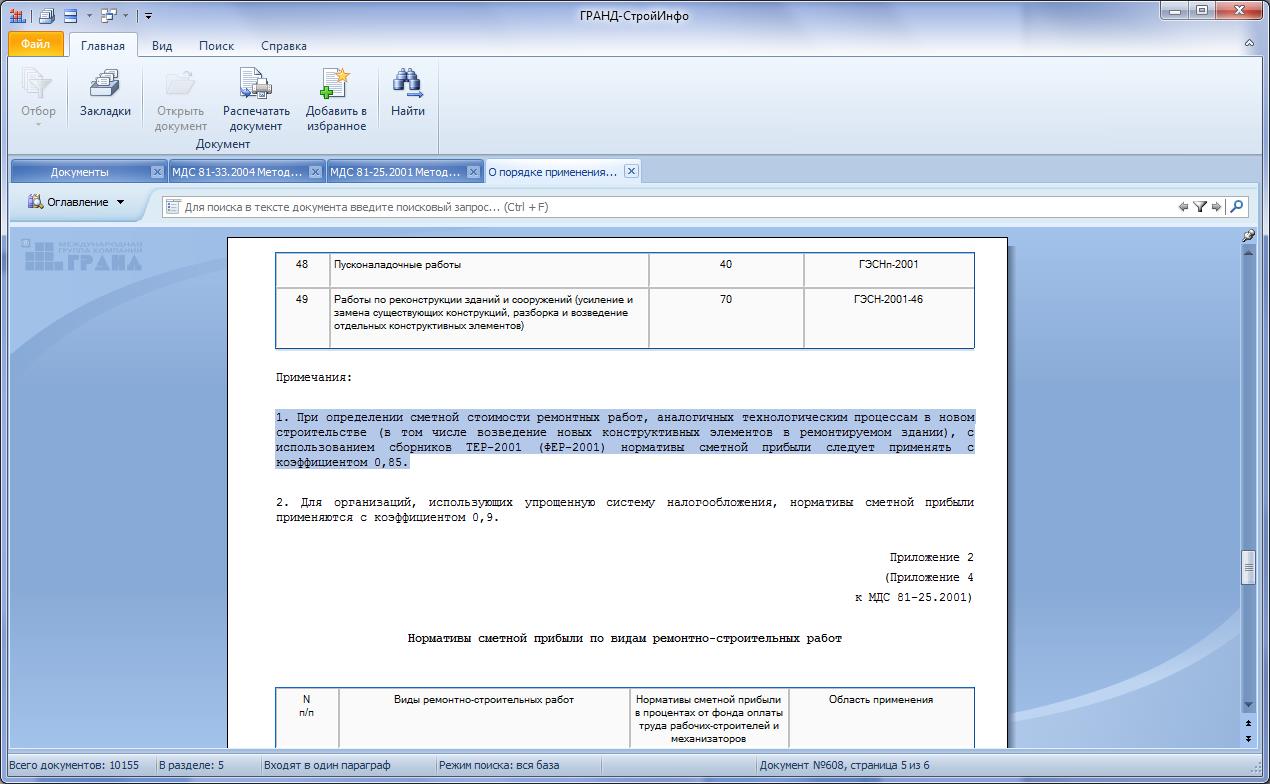
Task: Jump to previous search result arrow
Action: click(1183, 207)
